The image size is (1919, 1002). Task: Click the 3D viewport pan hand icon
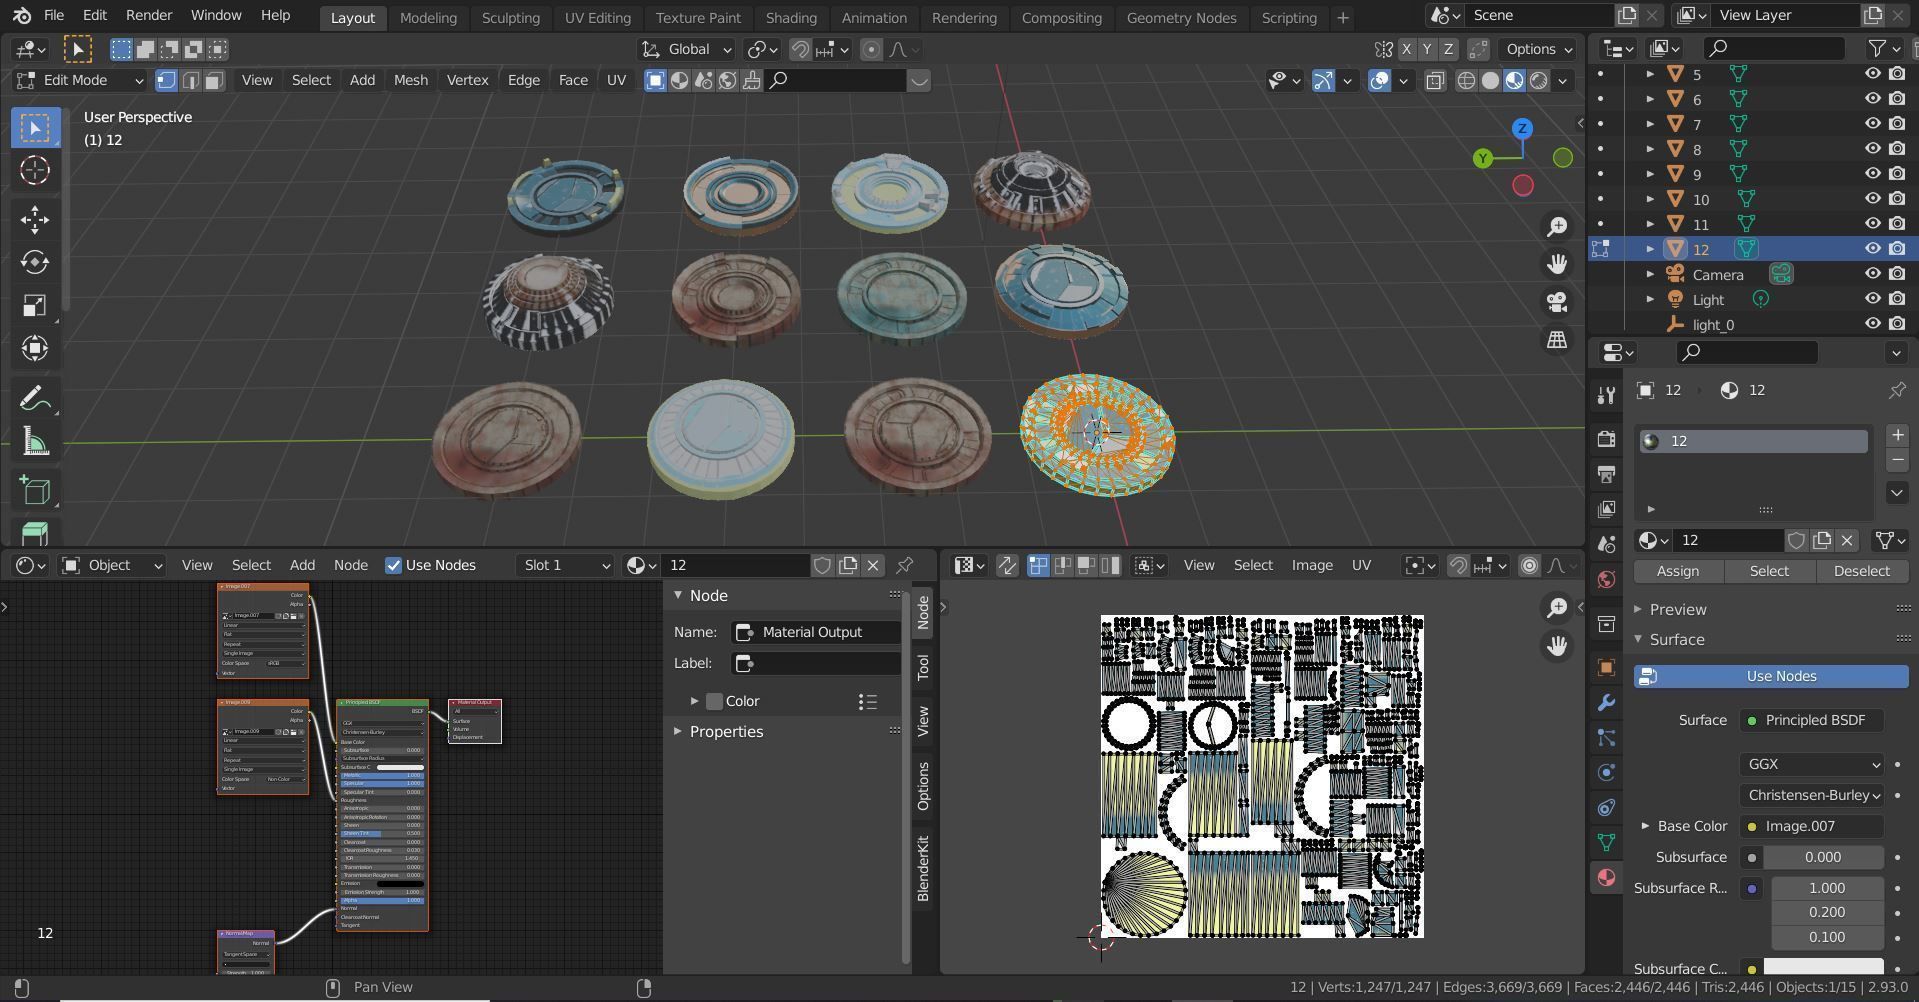click(x=1557, y=264)
